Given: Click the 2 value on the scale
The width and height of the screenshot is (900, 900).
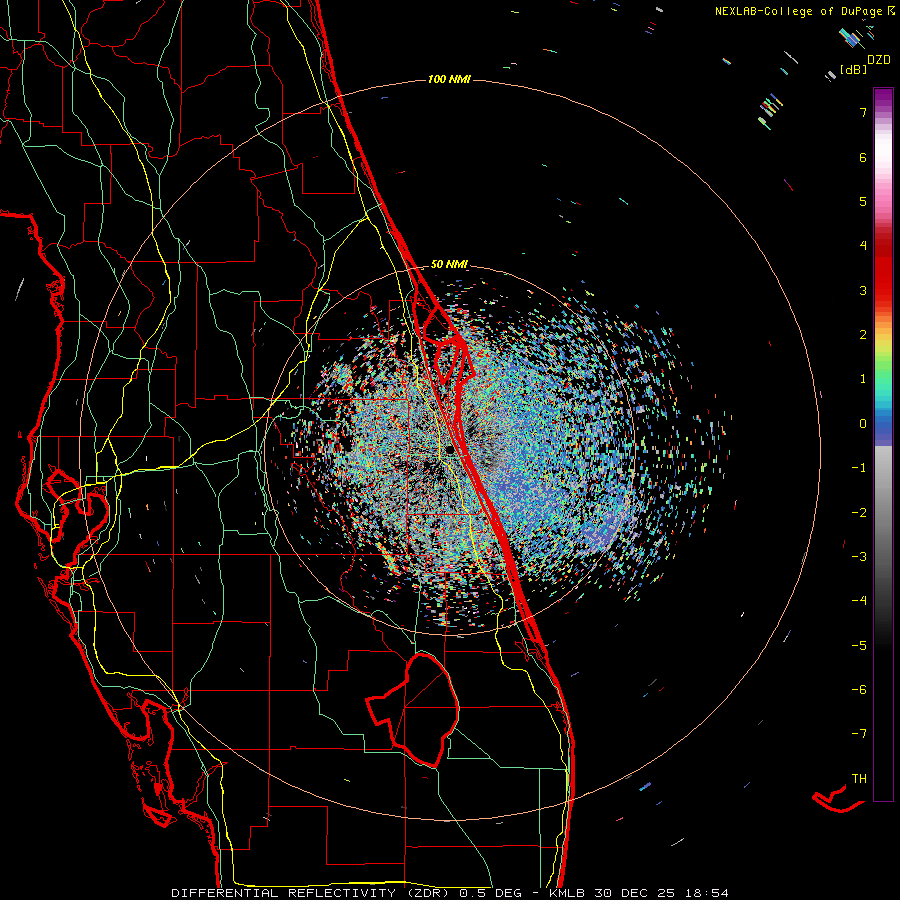Looking at the screenshot, I should 863,335.
